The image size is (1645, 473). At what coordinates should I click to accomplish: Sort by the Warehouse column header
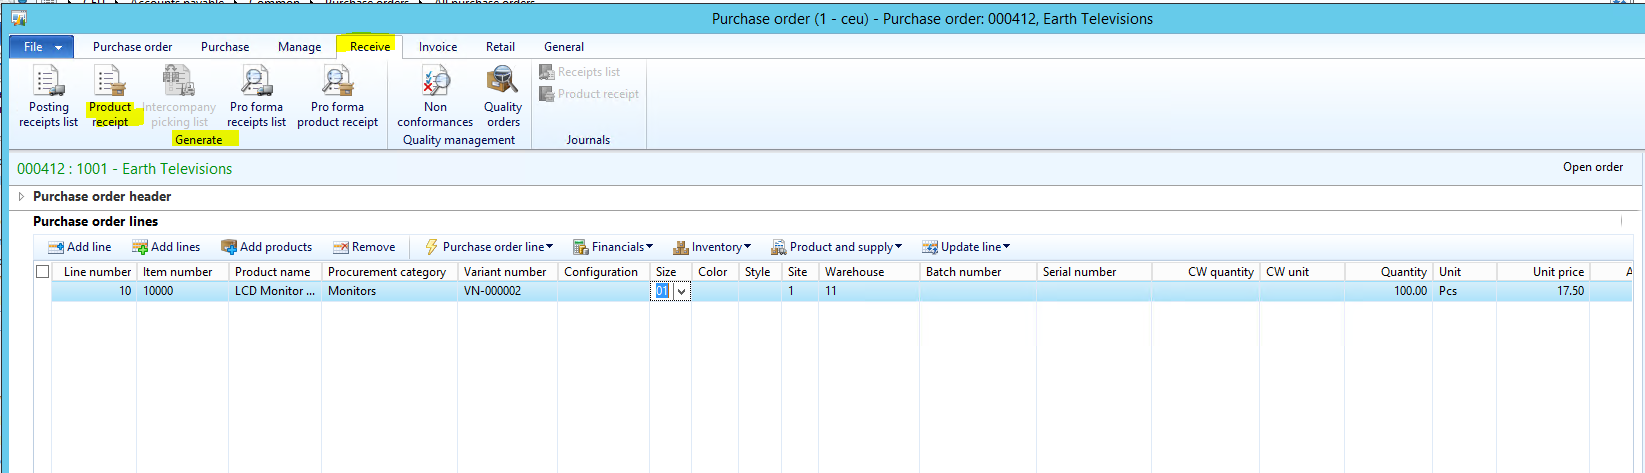[x=854, y=272]
